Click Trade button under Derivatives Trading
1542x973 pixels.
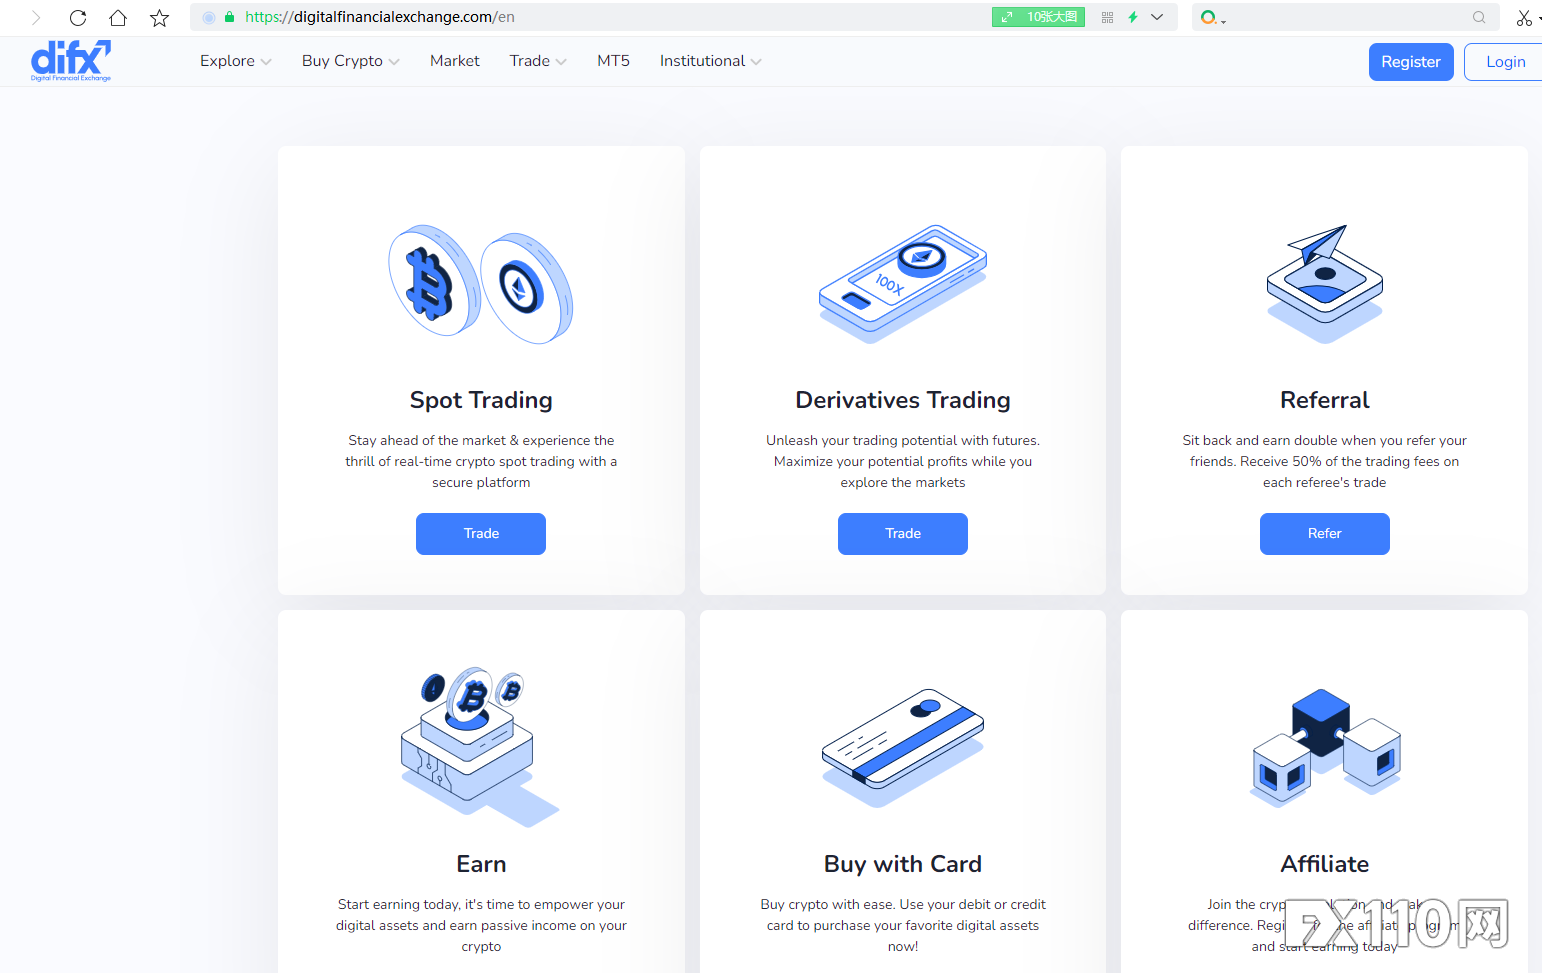[x=903, y=534]
